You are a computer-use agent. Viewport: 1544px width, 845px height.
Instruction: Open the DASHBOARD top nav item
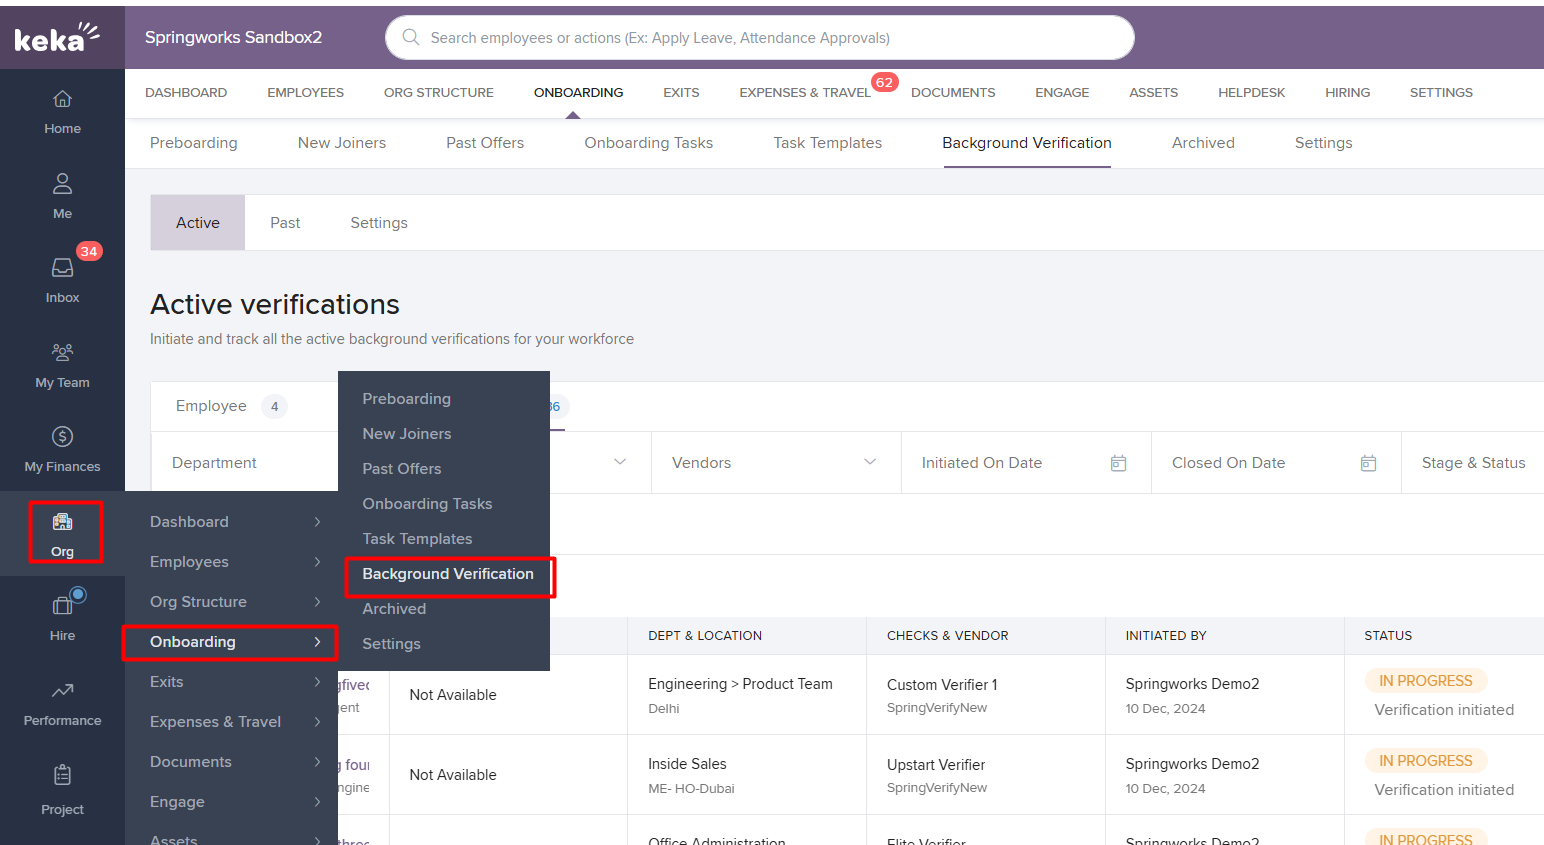tap(186, 92)
